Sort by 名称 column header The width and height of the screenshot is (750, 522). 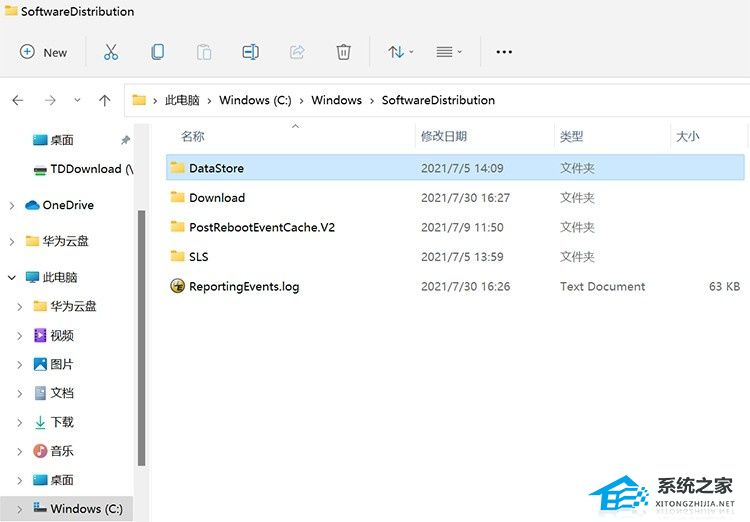(193, 136)
